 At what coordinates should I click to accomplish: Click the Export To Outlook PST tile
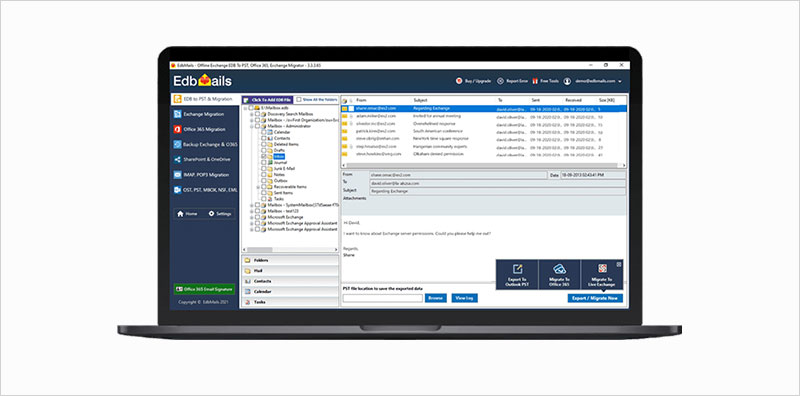coord(517,275)
